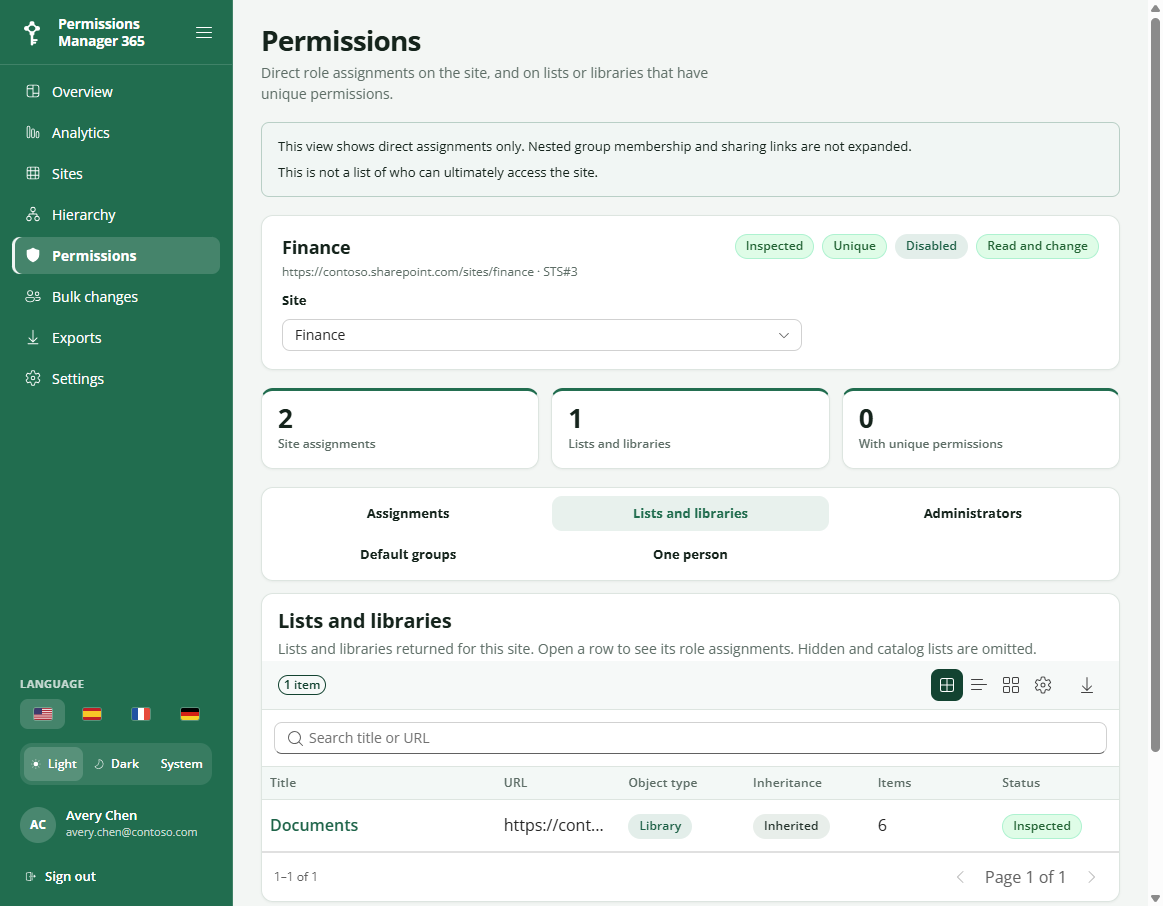Click the Hierarchy tree icon
The height and width of the screenshot is (906, 1163).
click(33, 214)
